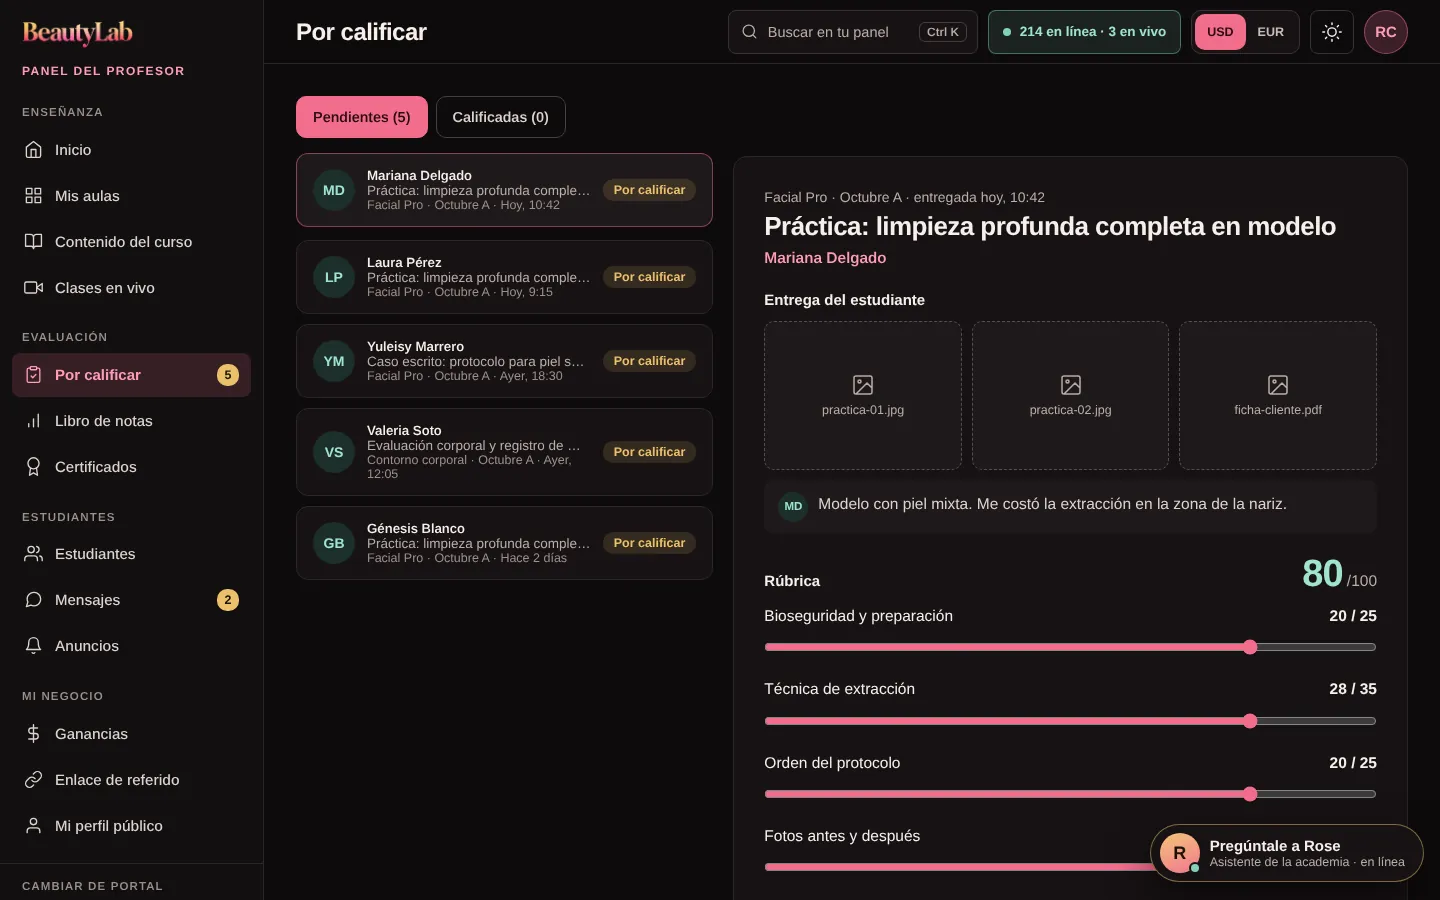Select Yuleisy Marrero's written case submission
The width and height of the screenshot is (1440, 900).
[x=504, y=361]
